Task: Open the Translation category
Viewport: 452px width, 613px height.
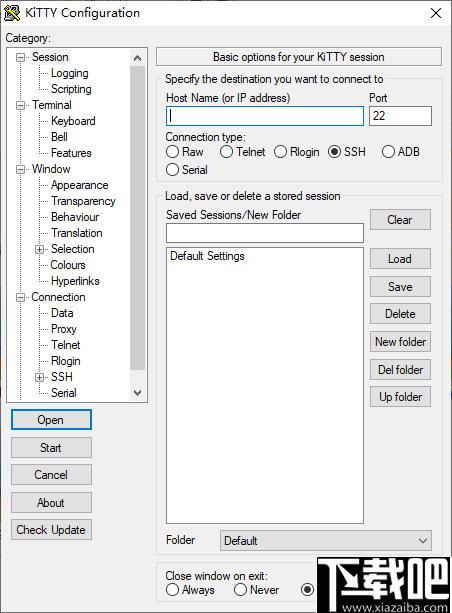Action: 77,233
